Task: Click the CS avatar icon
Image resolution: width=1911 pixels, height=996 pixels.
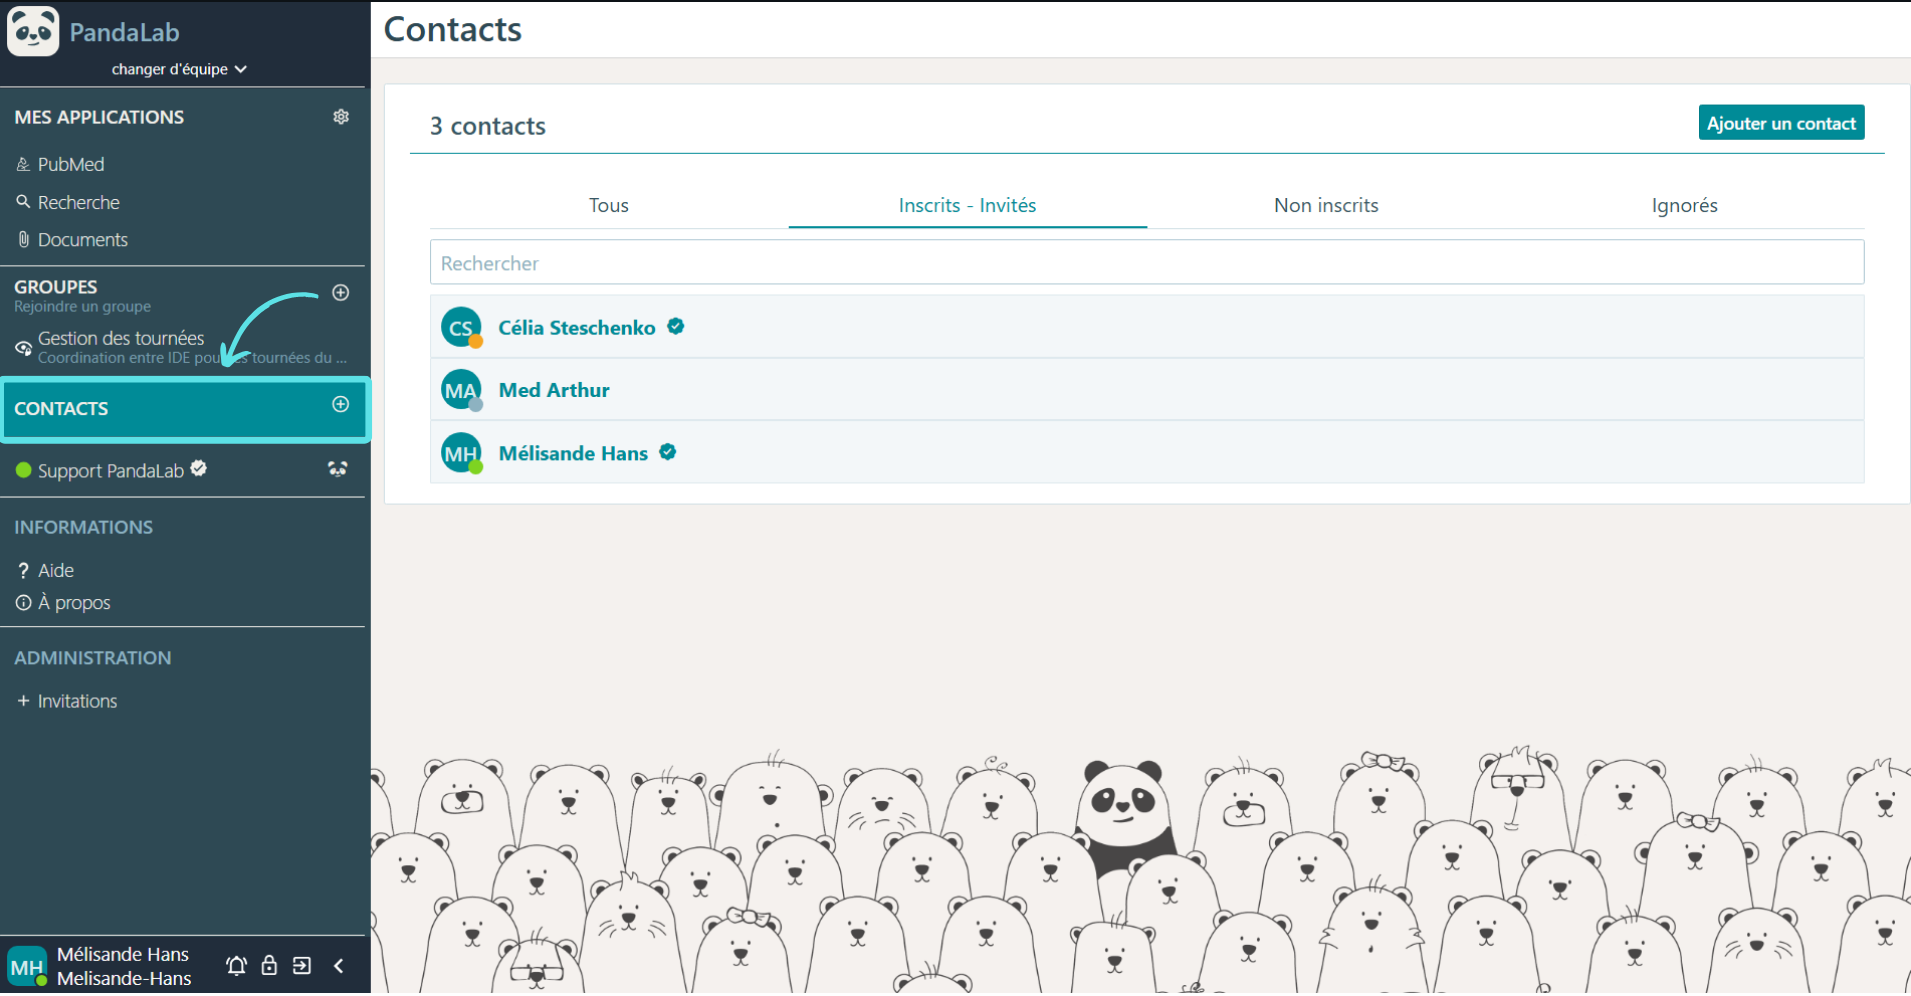Action: coord(461,327)
